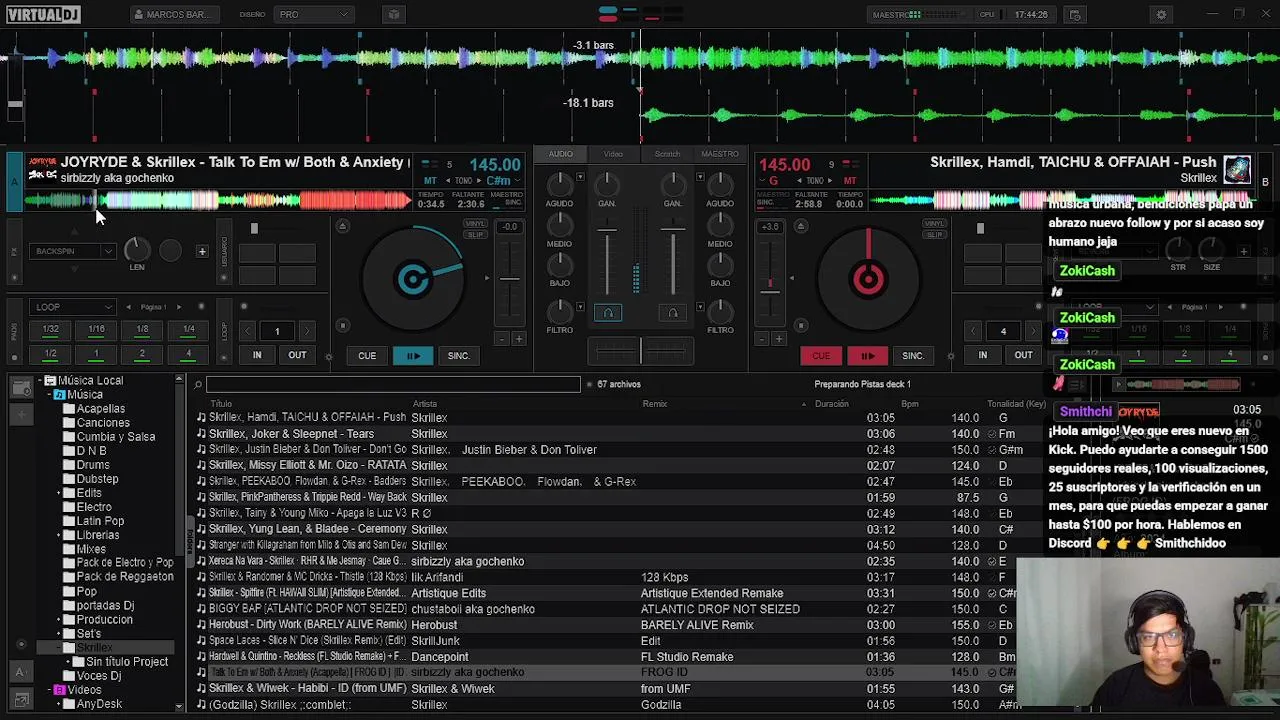This screenshot has height=720, width=1280.
Task: Set loop IN point on the left deck
Action: point(257,356)
